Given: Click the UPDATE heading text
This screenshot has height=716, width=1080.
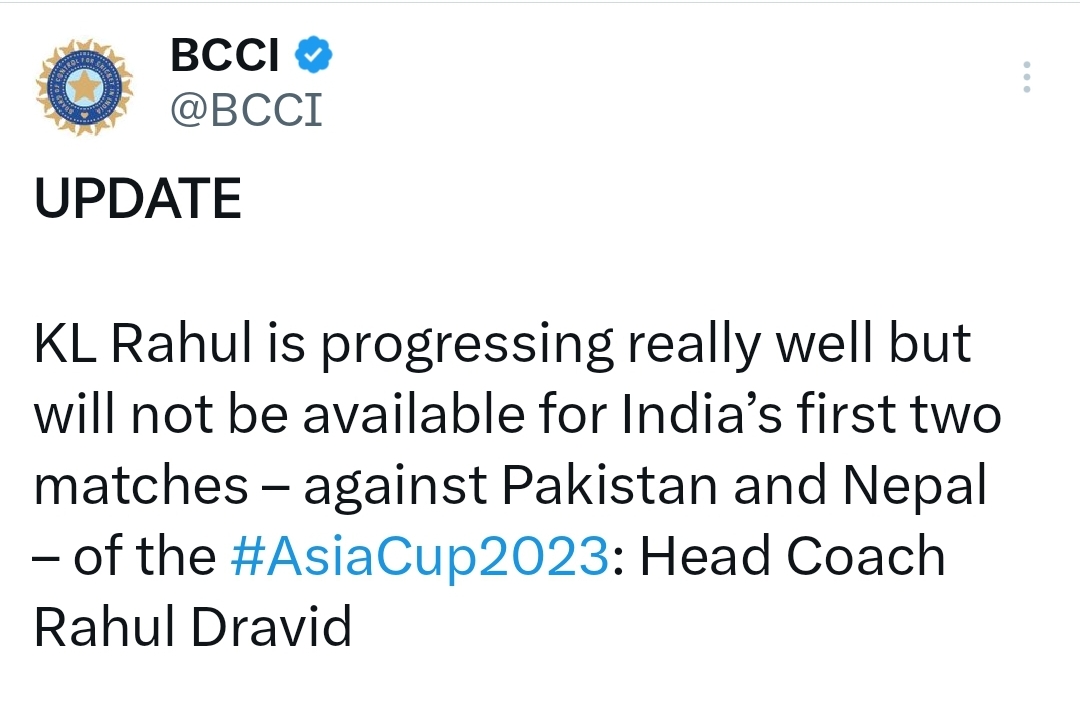Looking at the screenshot, I should tap(138, 198).
